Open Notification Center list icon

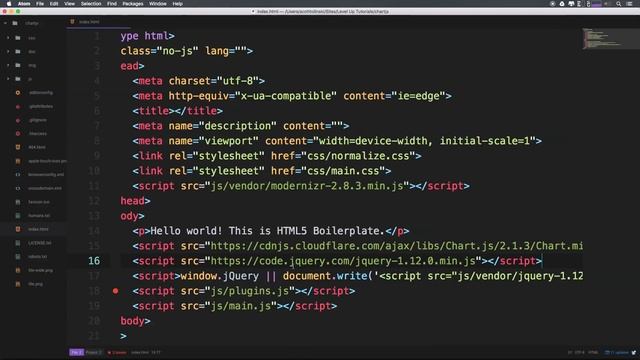click(630, 4)
